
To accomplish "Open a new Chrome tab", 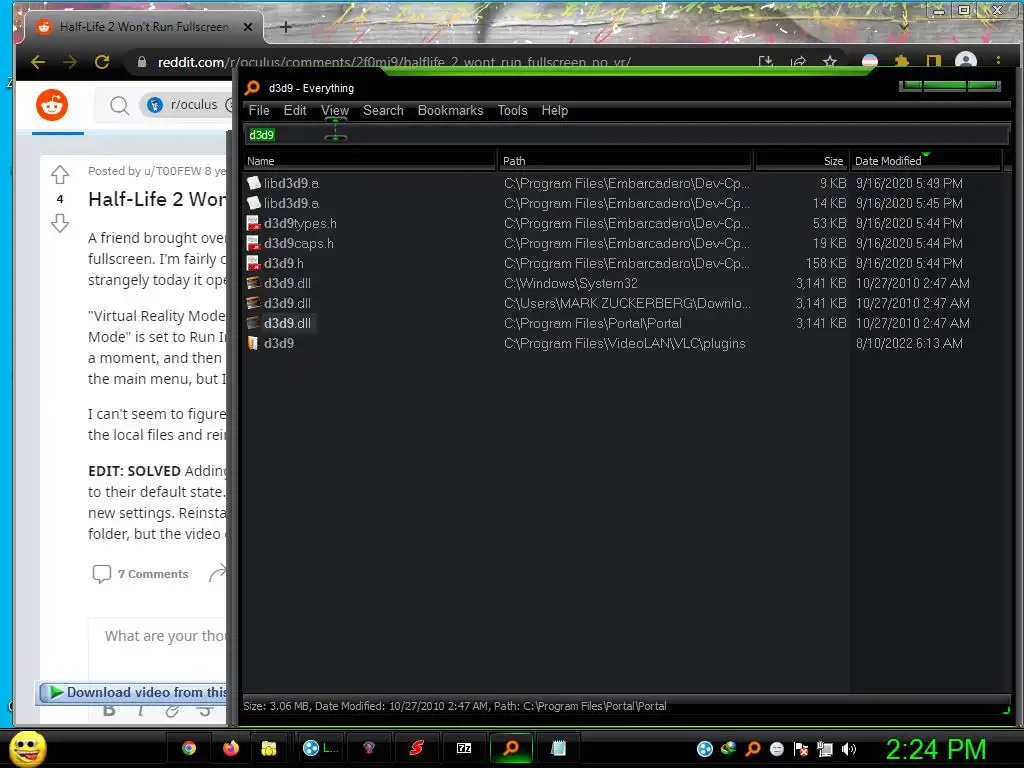I will 285,27.
